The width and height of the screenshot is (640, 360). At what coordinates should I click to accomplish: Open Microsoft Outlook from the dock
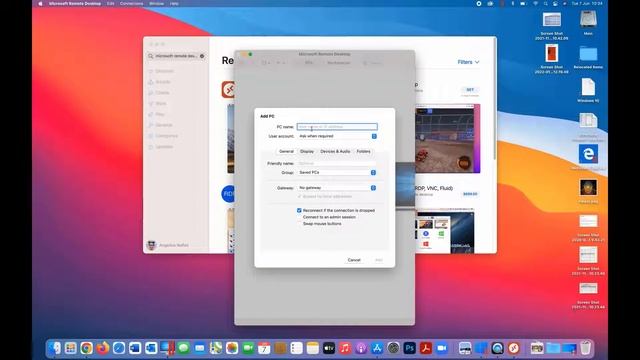[x=151, y=348]
